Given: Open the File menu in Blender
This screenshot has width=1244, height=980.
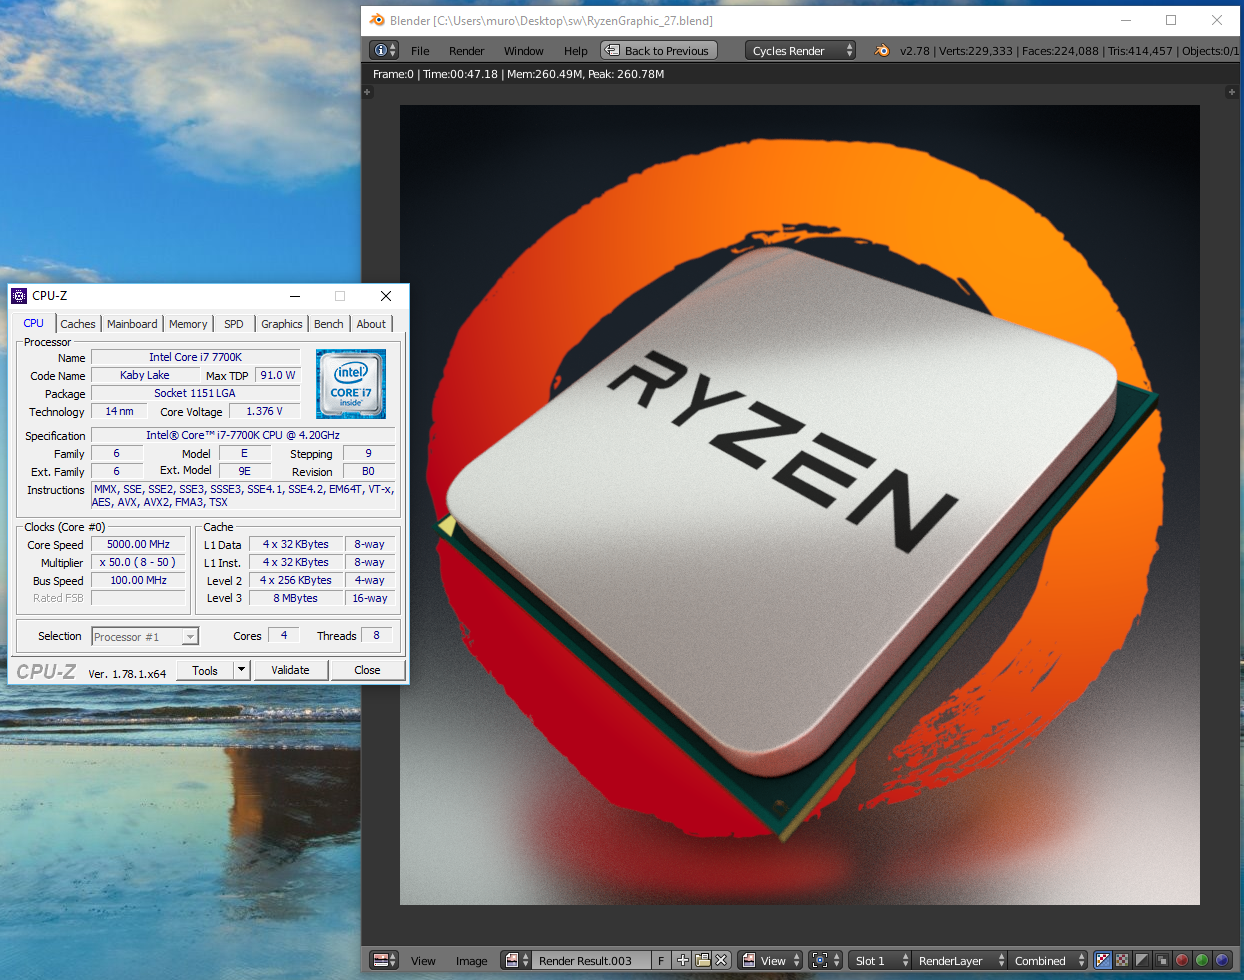Looking at the screenshot, I should click(420, 51).
